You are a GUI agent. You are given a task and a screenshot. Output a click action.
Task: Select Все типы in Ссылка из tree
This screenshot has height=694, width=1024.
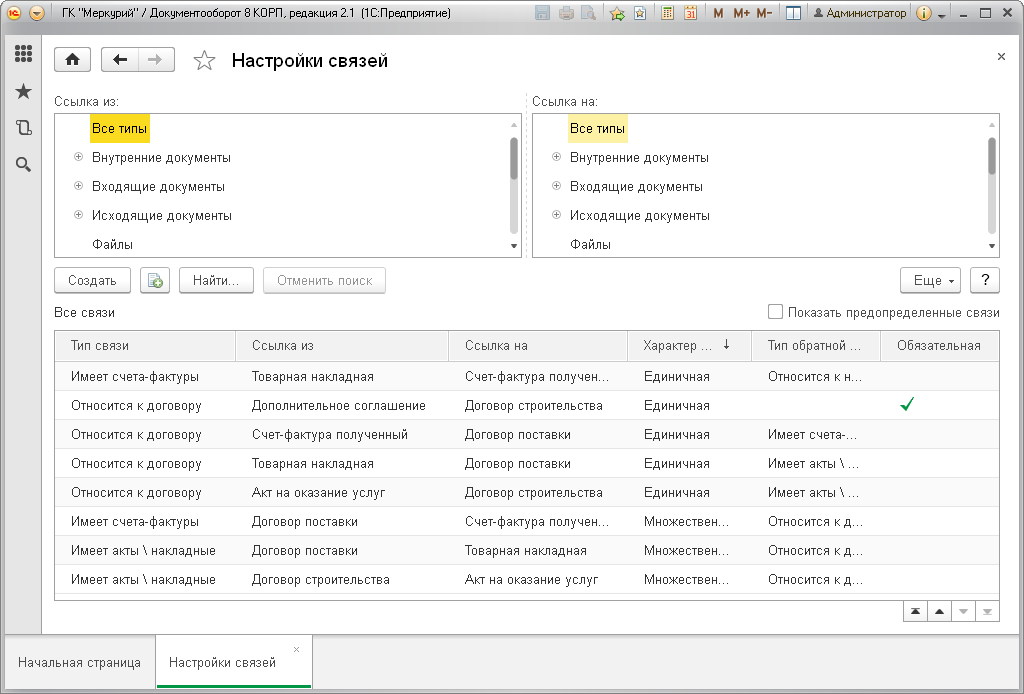[120, 129]
